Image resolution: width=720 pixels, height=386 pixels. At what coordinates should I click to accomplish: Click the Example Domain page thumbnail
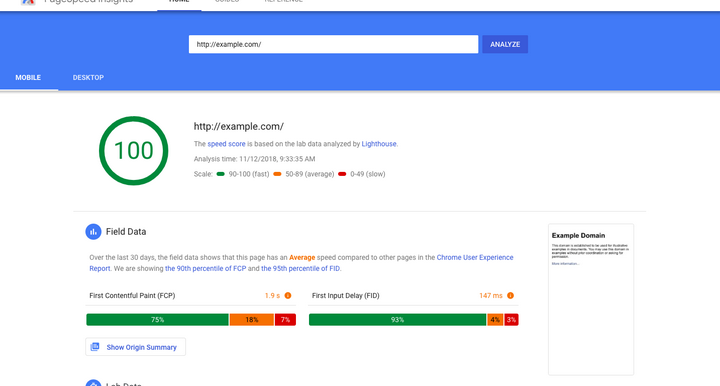(x=591, y=299)
